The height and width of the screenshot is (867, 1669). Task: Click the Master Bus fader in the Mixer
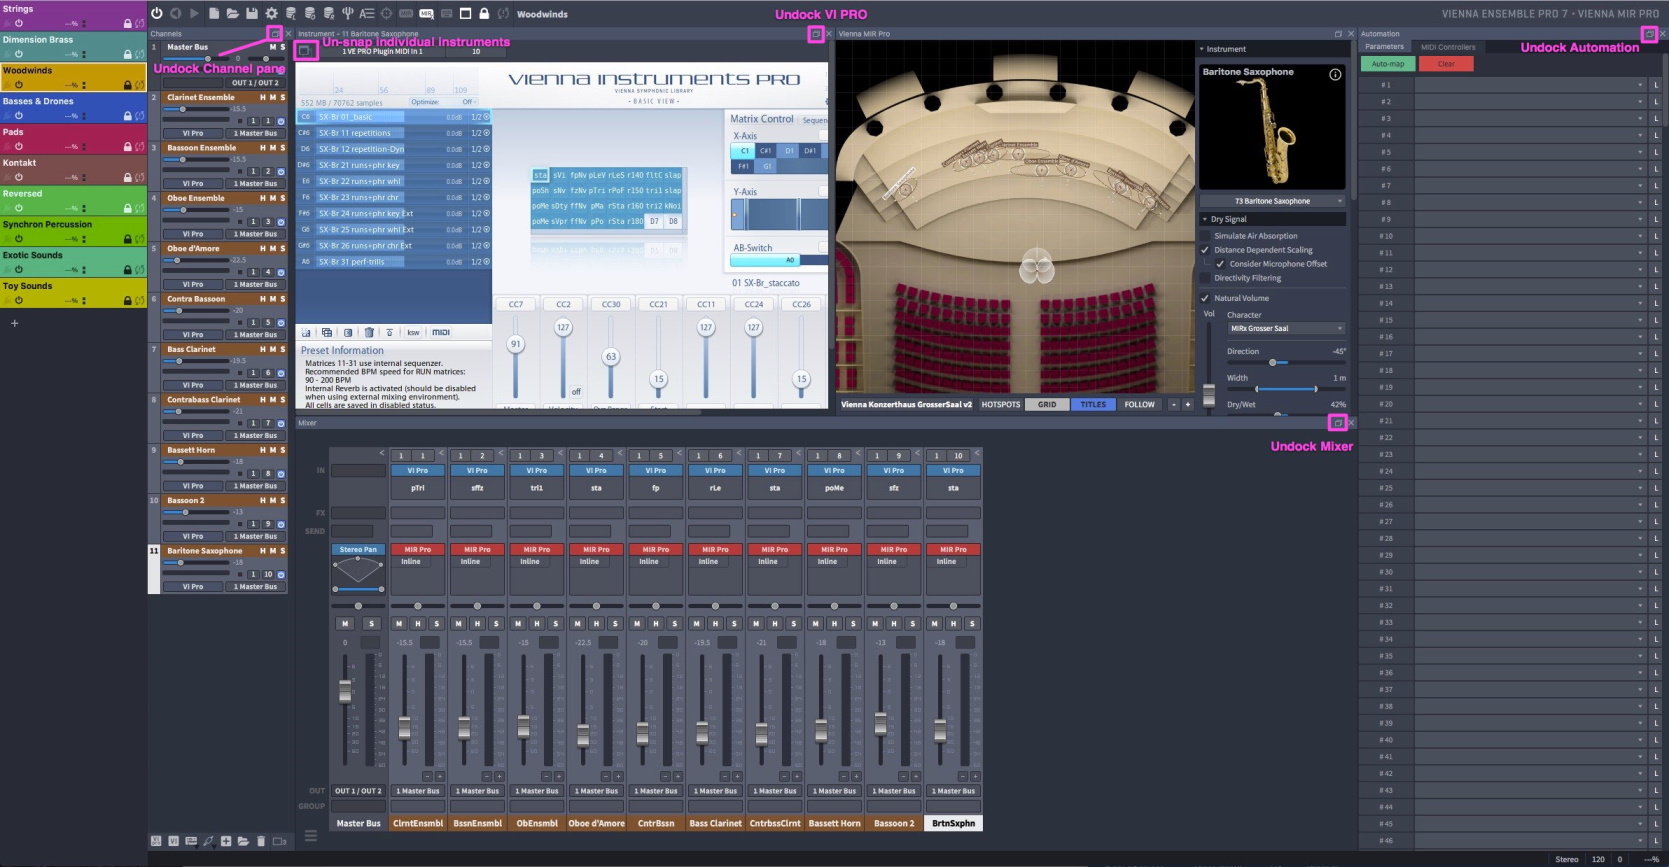click(x=345, y=690)
